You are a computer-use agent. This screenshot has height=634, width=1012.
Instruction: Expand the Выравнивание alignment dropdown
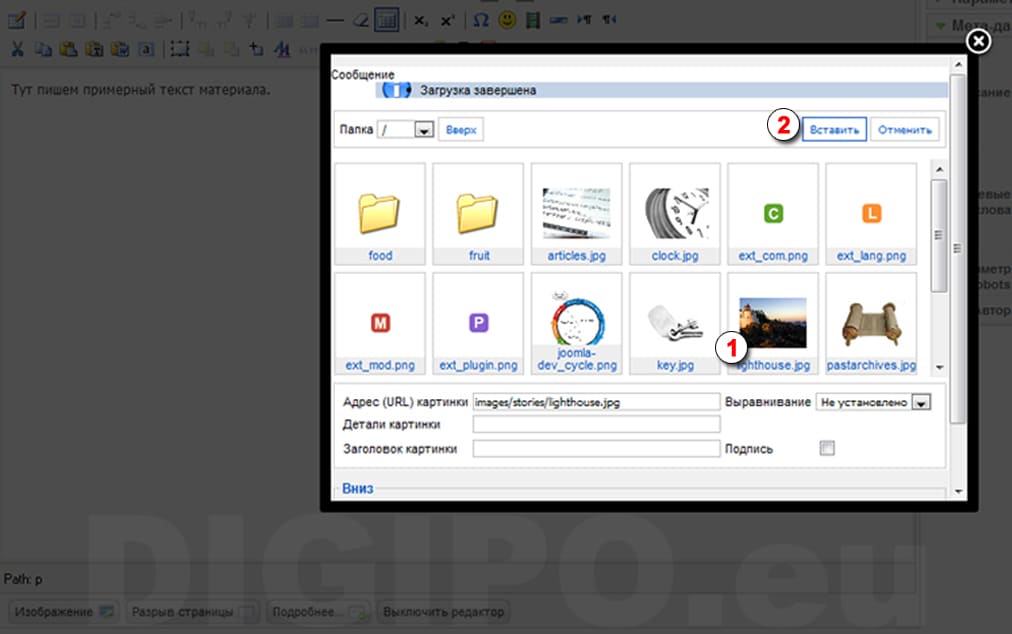coord(922,402)
